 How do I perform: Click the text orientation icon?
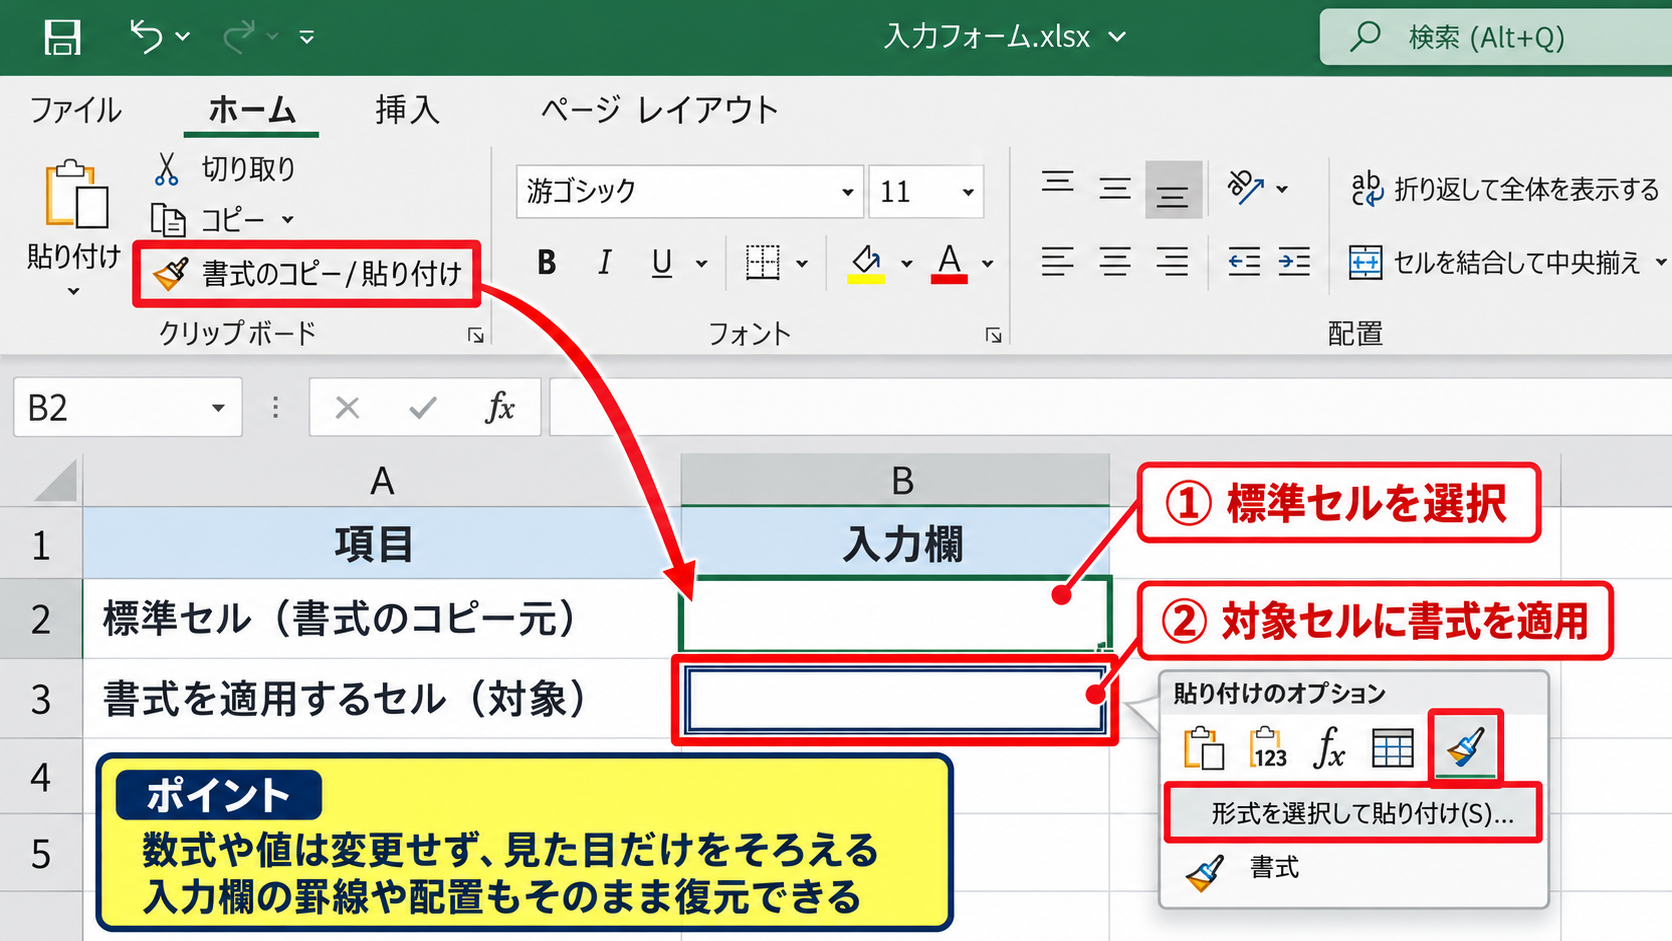click(1246, 187)
